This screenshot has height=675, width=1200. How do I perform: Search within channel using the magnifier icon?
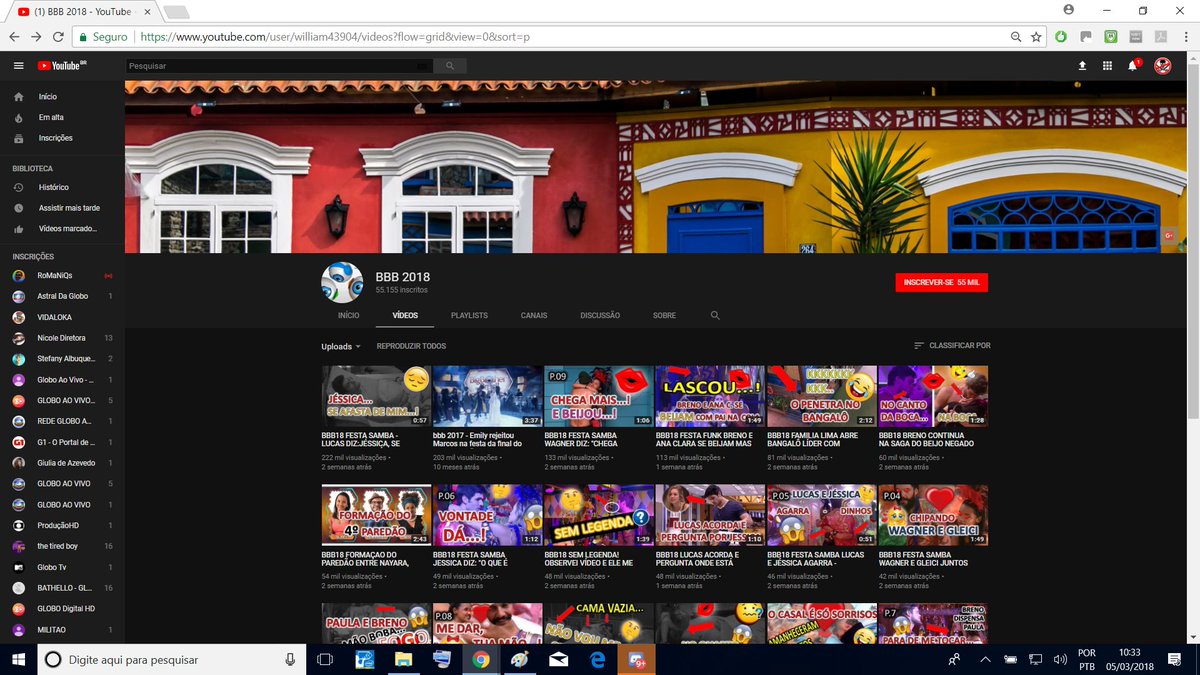point(715,315)
